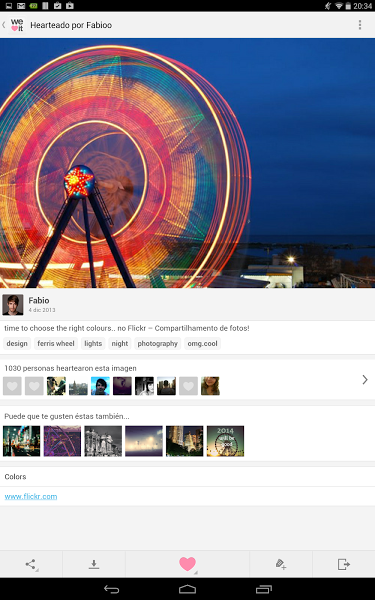Select the 'photography' tag

click(158, 343)
